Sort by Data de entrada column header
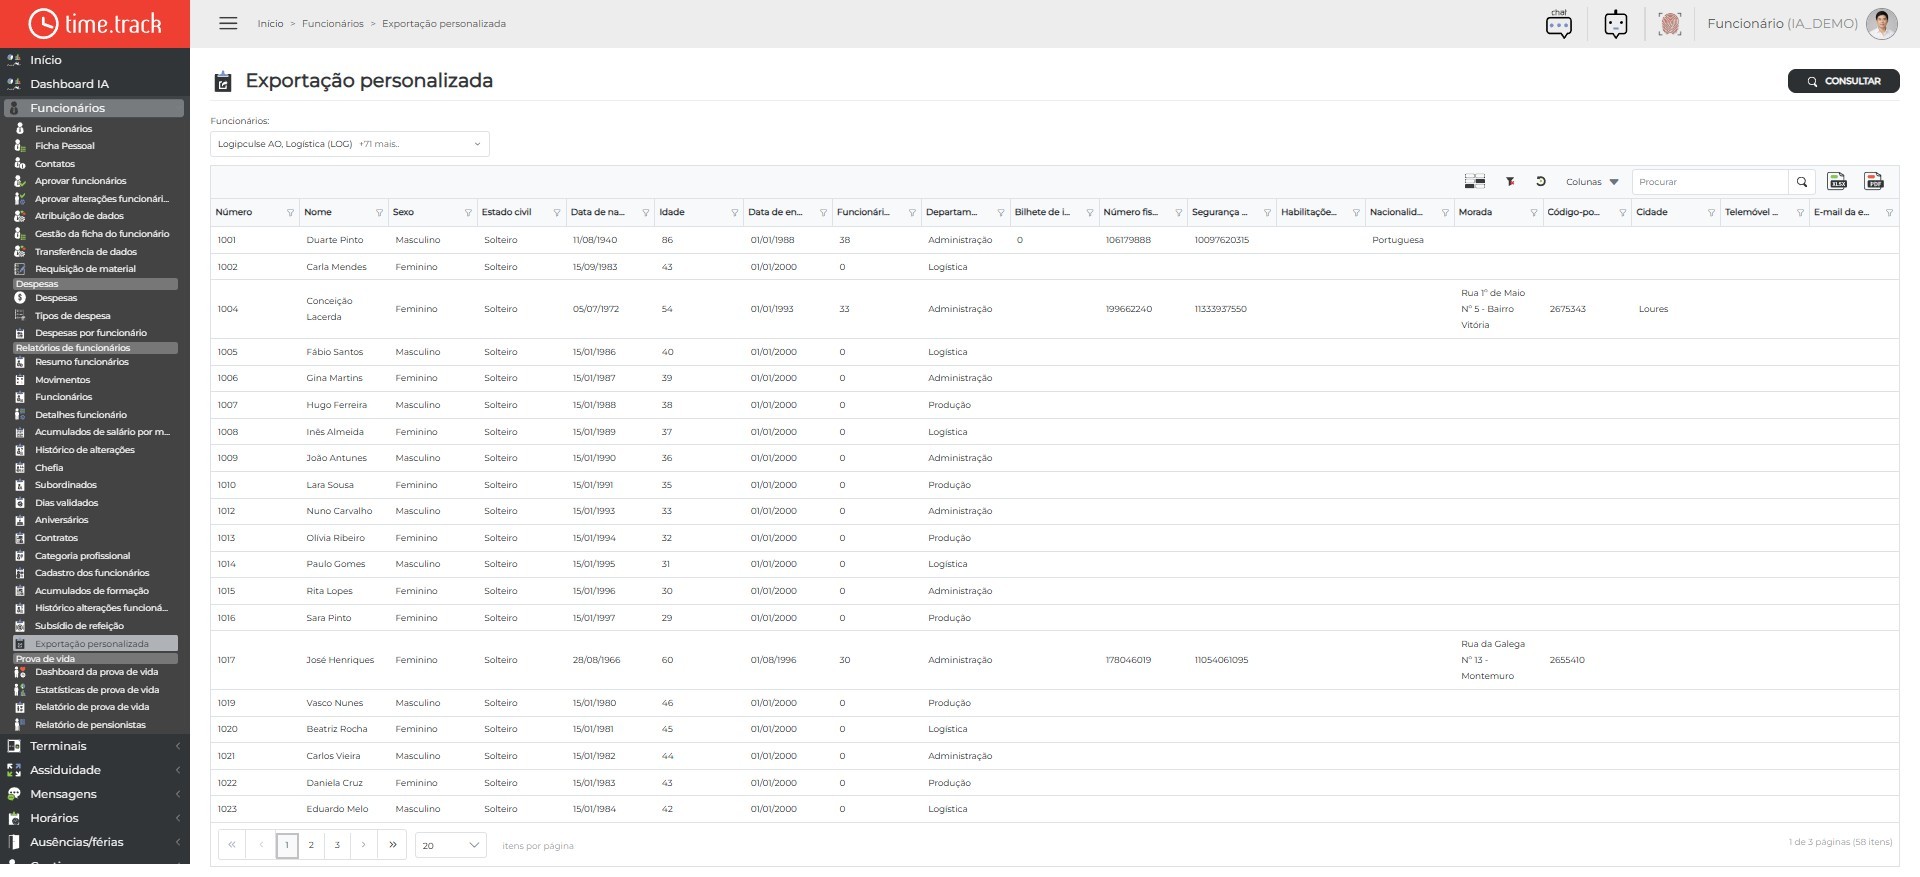 (x=775, y=212)
